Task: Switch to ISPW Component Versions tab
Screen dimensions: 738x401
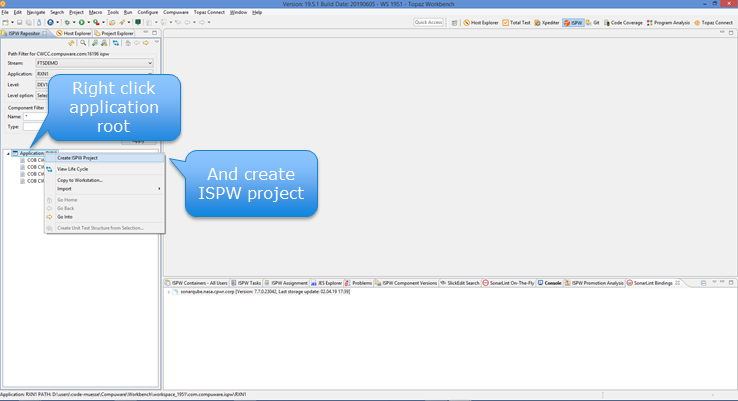Action: click(406, 283)
